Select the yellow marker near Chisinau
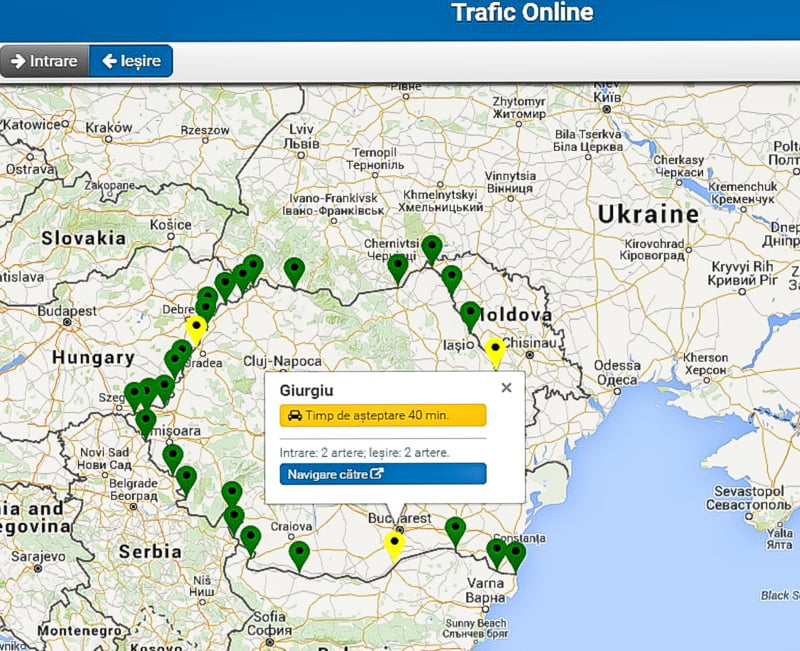 coord(495,352)
